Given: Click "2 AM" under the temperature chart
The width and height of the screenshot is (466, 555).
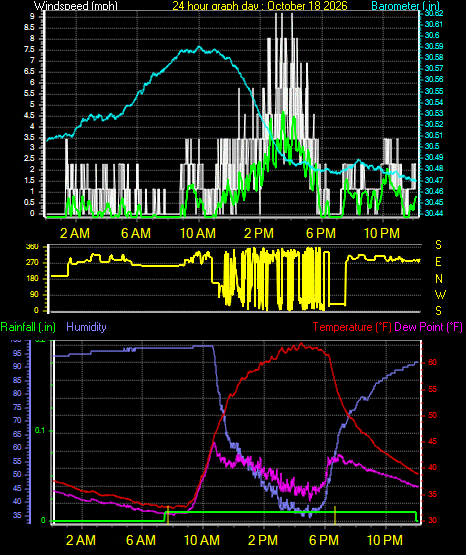Looking at the screenshot, I should (x=81, y=540).
